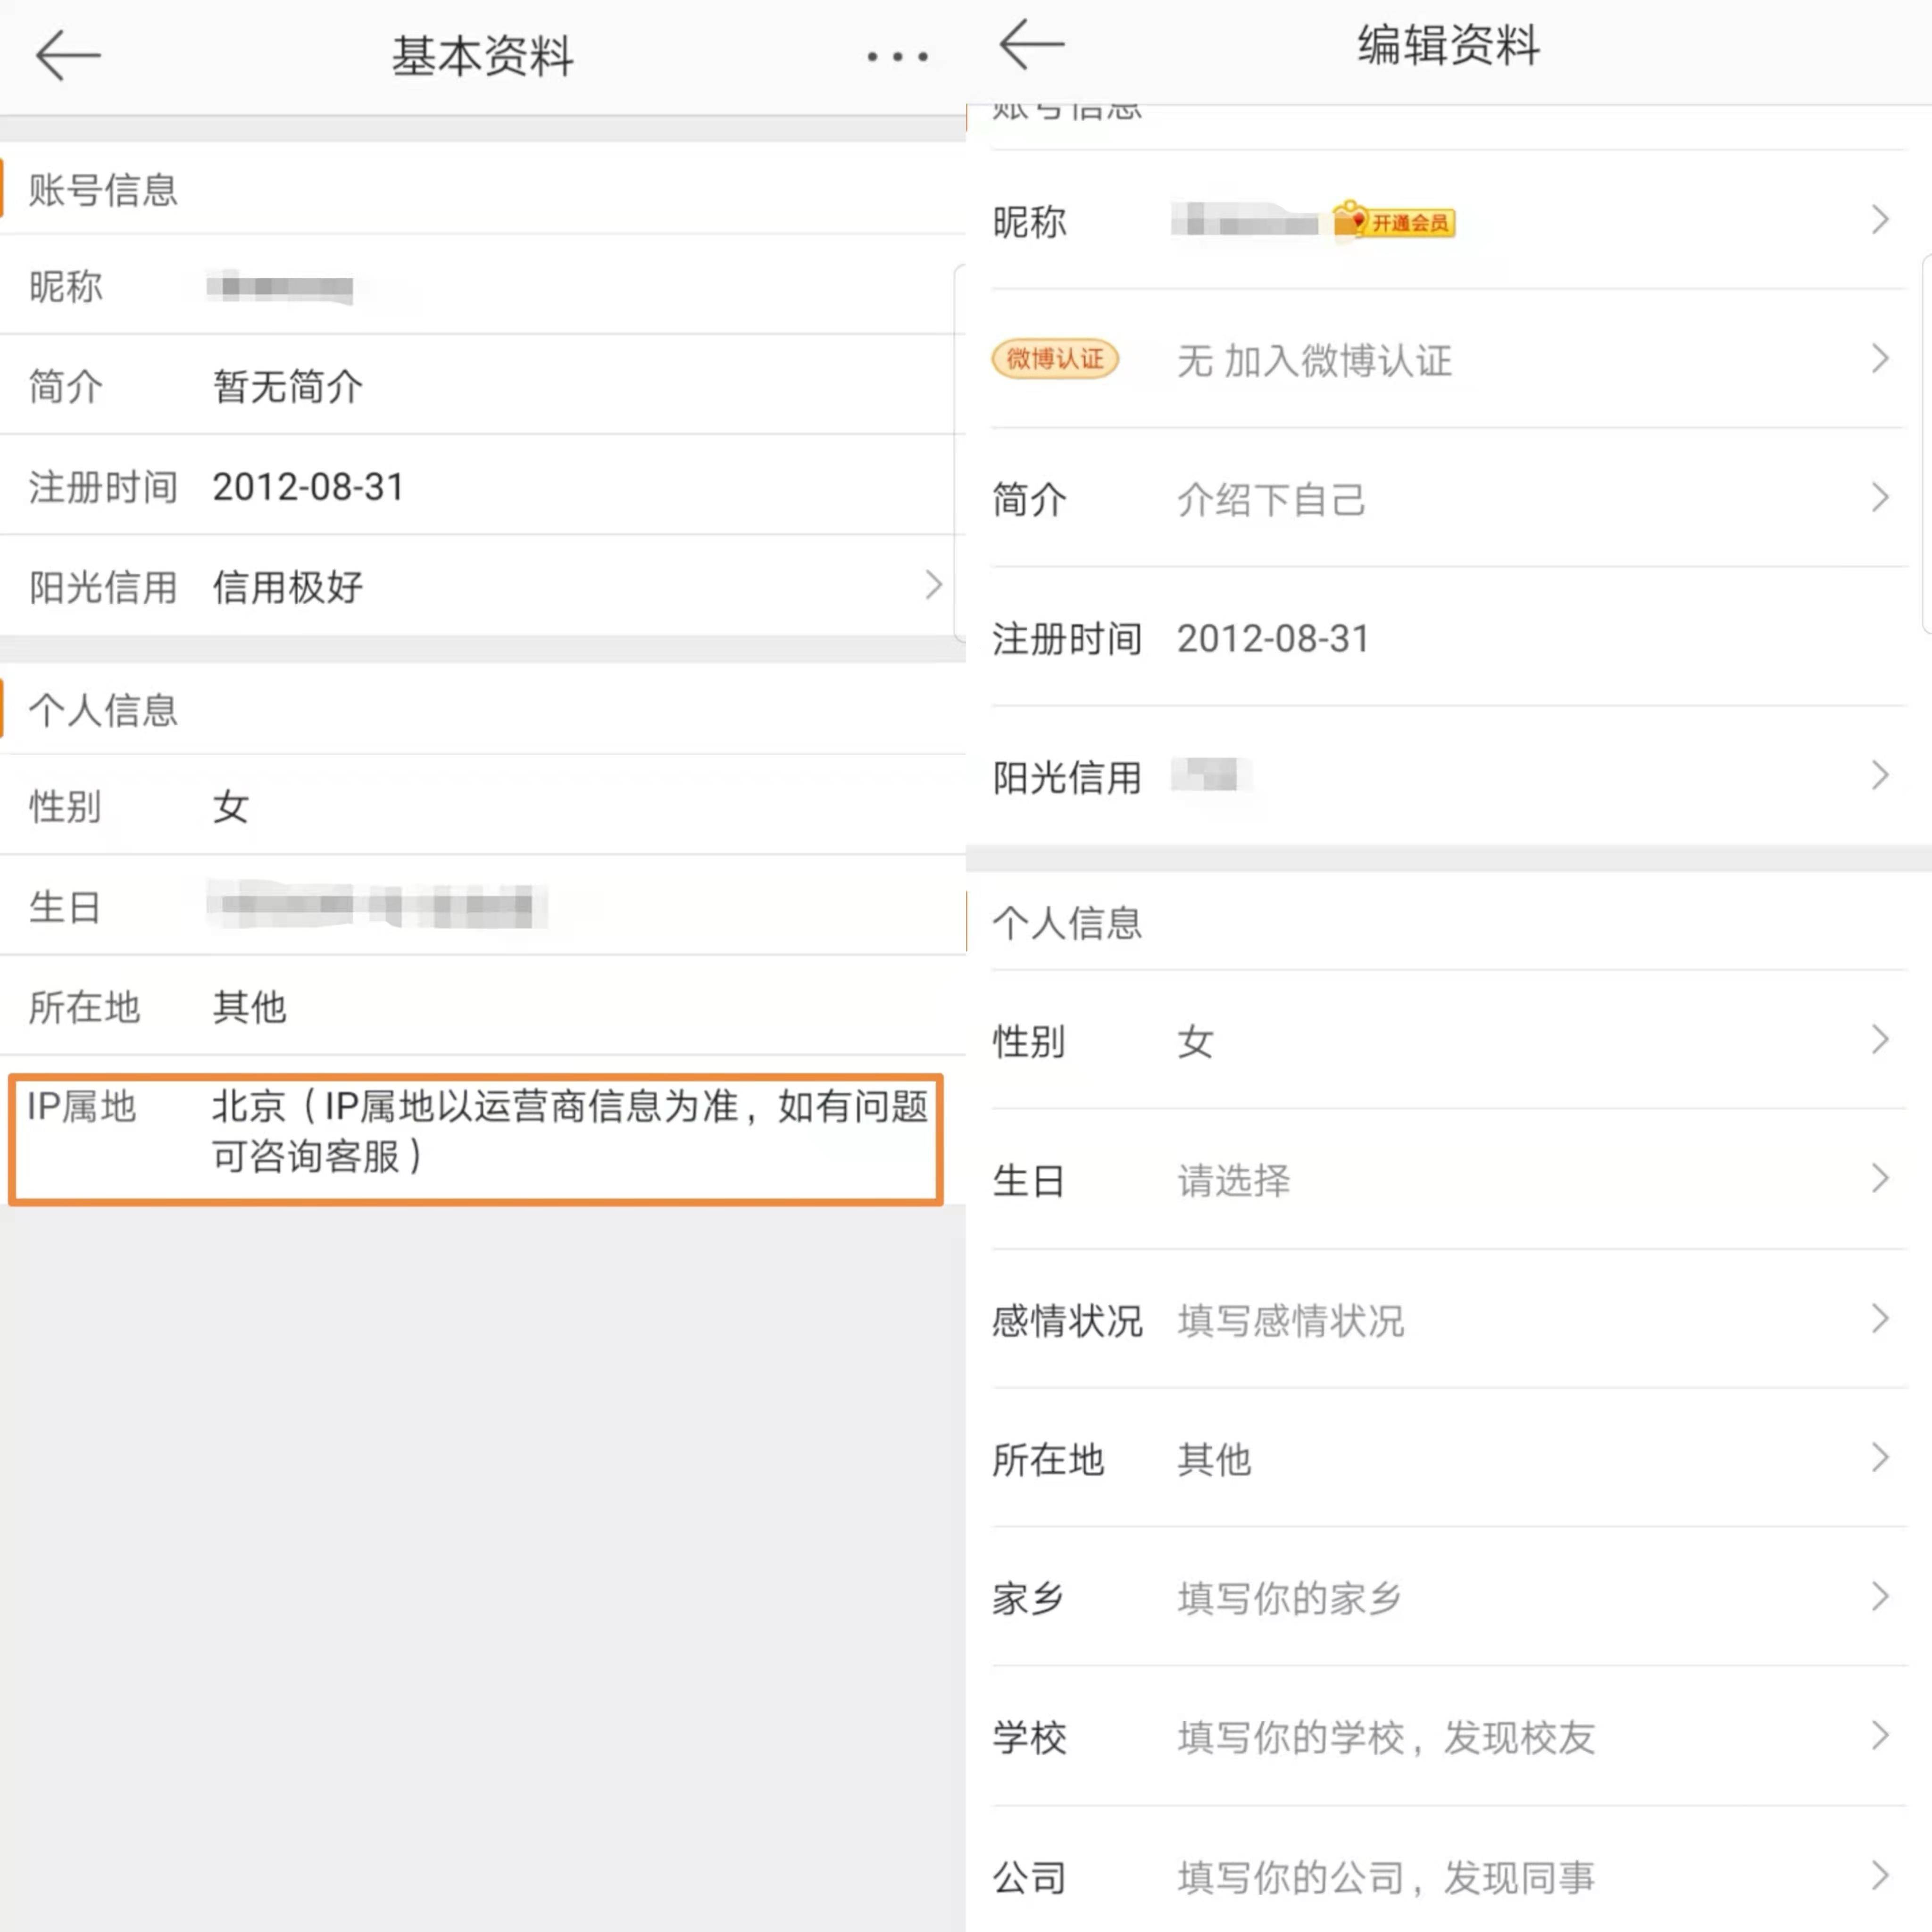Click 北京 IP location description text
The height and width of the screenshot is (1932, 1932).
[570, 1131]
